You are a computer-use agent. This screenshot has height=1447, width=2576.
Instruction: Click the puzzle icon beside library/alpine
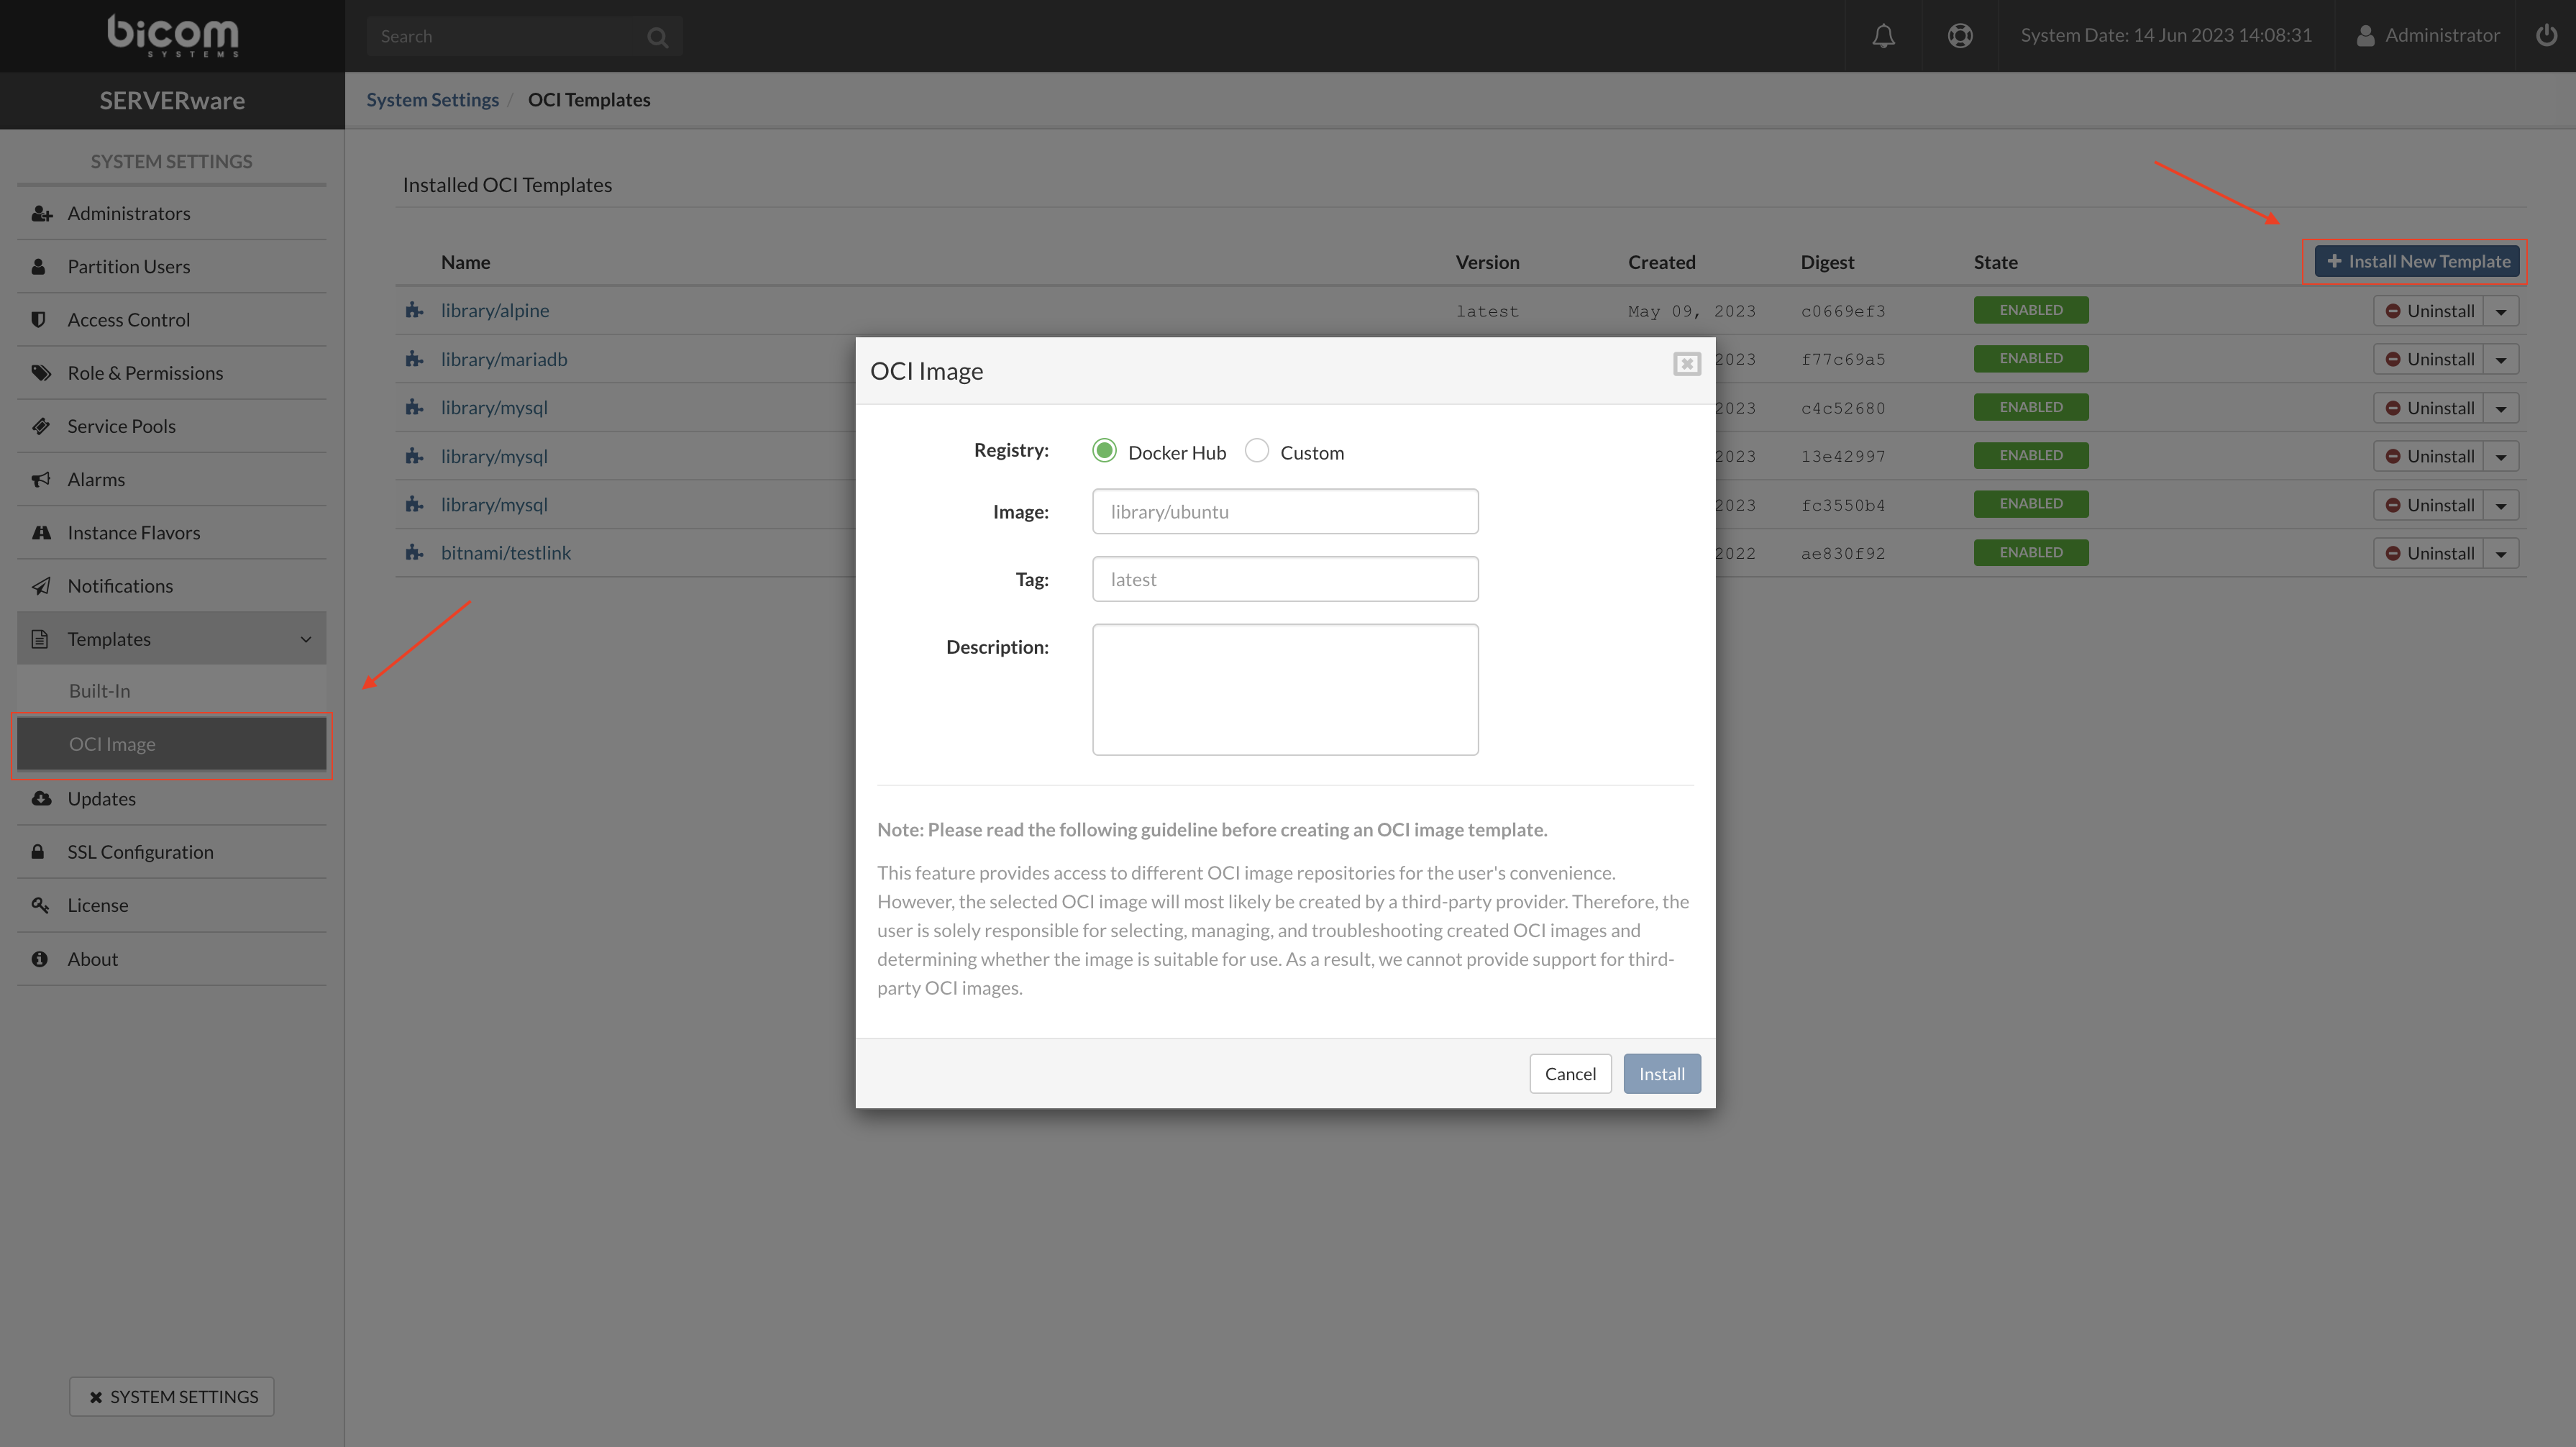coord(414,311)
